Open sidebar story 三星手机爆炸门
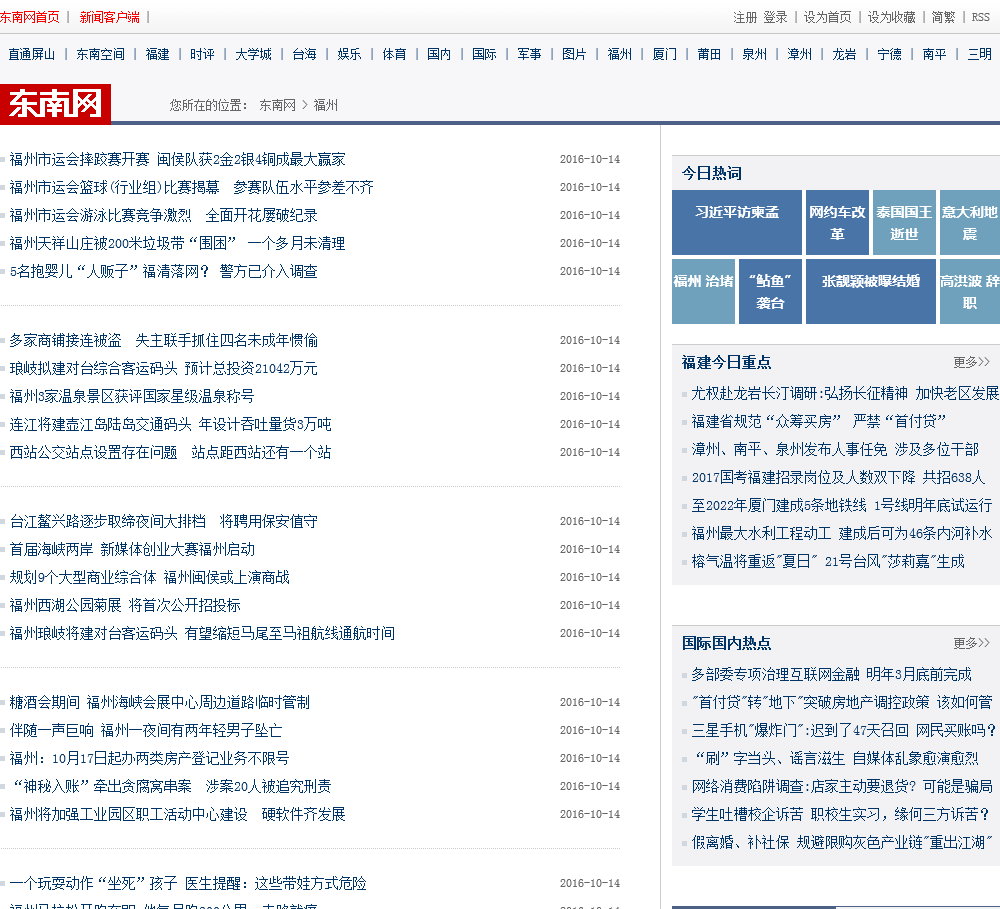The width and height of the screenshot is (1000, 909). coord(844,731)
